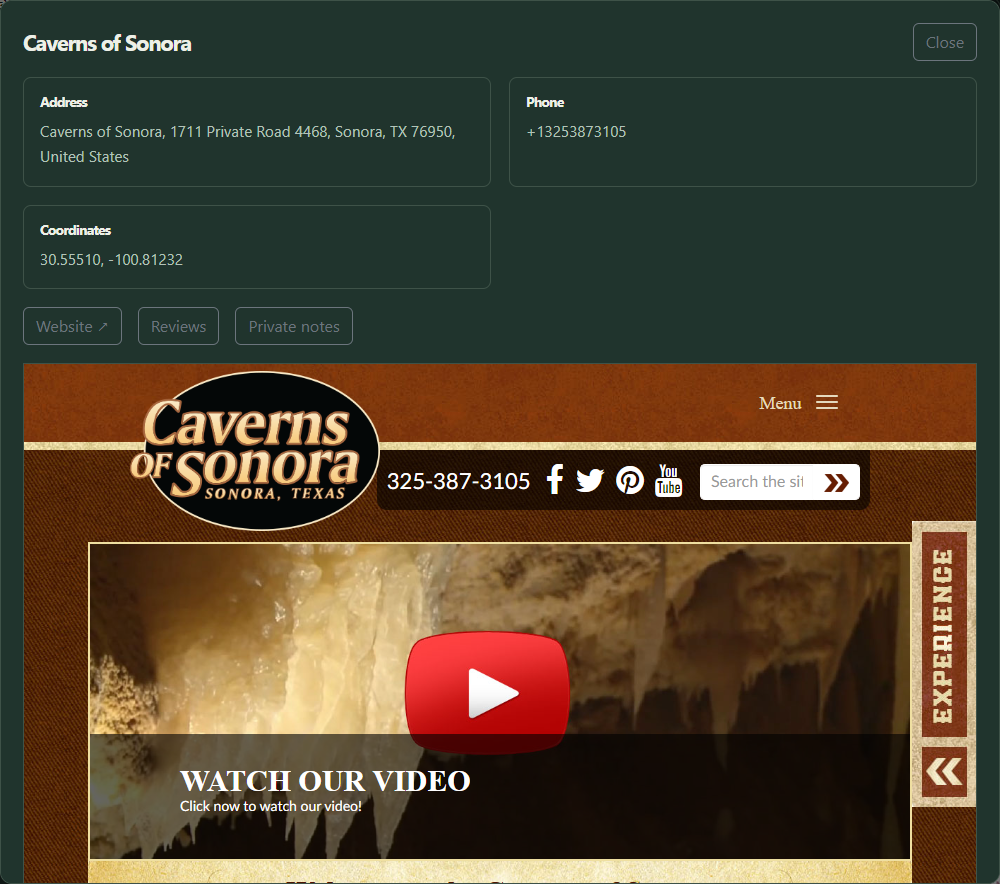The width and height of the screenshot is (1000, 884).
Task: Play the video with red play button
Action: (x=487, y=693)
